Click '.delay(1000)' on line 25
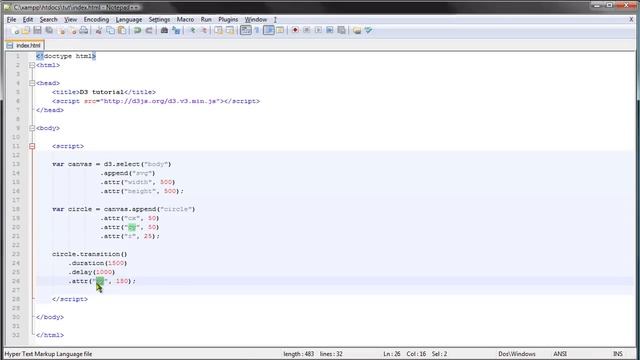Screen dimensions: 640x360 coord(91,272)
